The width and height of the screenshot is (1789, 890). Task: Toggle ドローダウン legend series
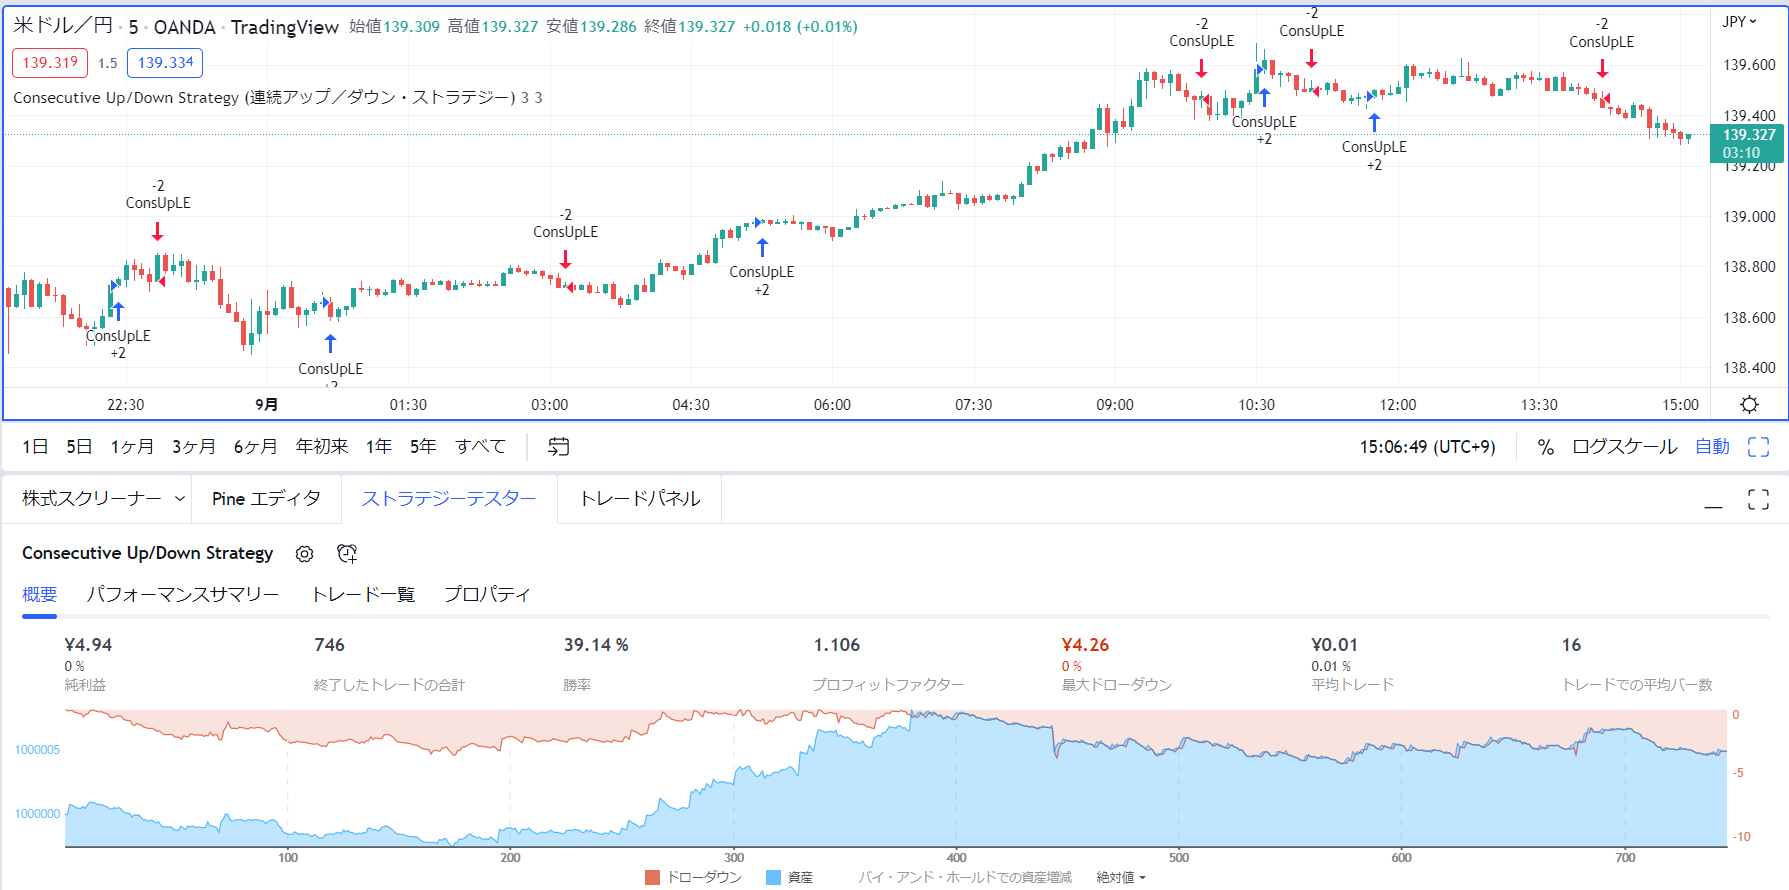point(694,877)
